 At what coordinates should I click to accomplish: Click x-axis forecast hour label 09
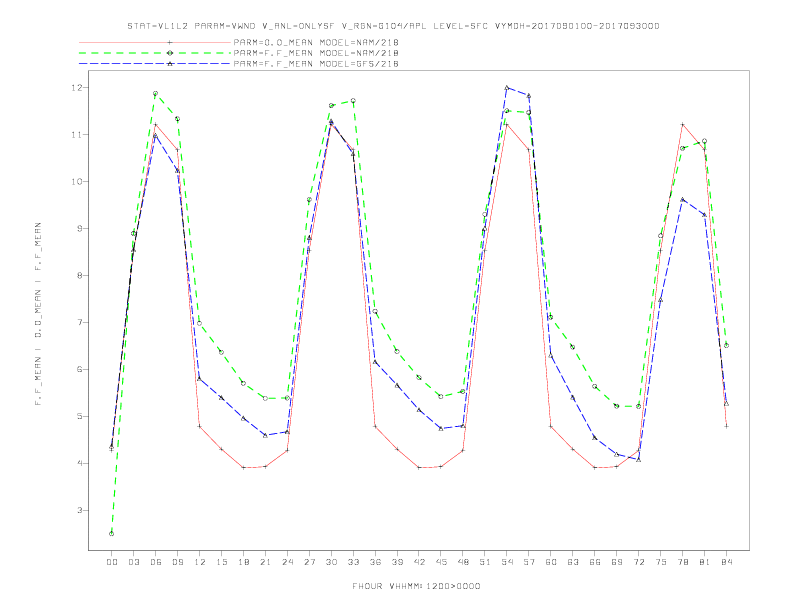177,562
